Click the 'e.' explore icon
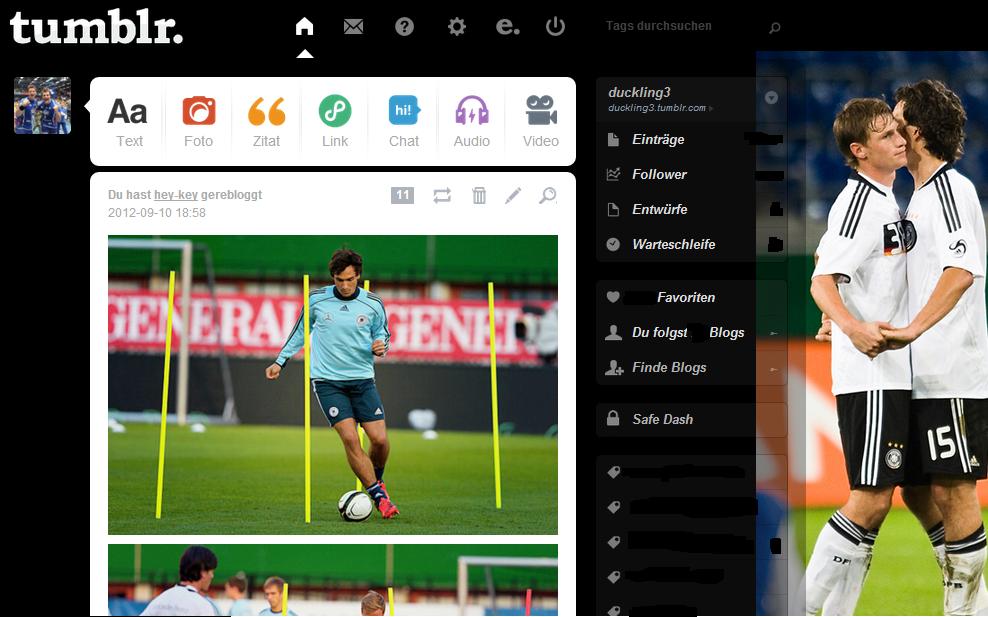The image size is (988, 617). 508,26
